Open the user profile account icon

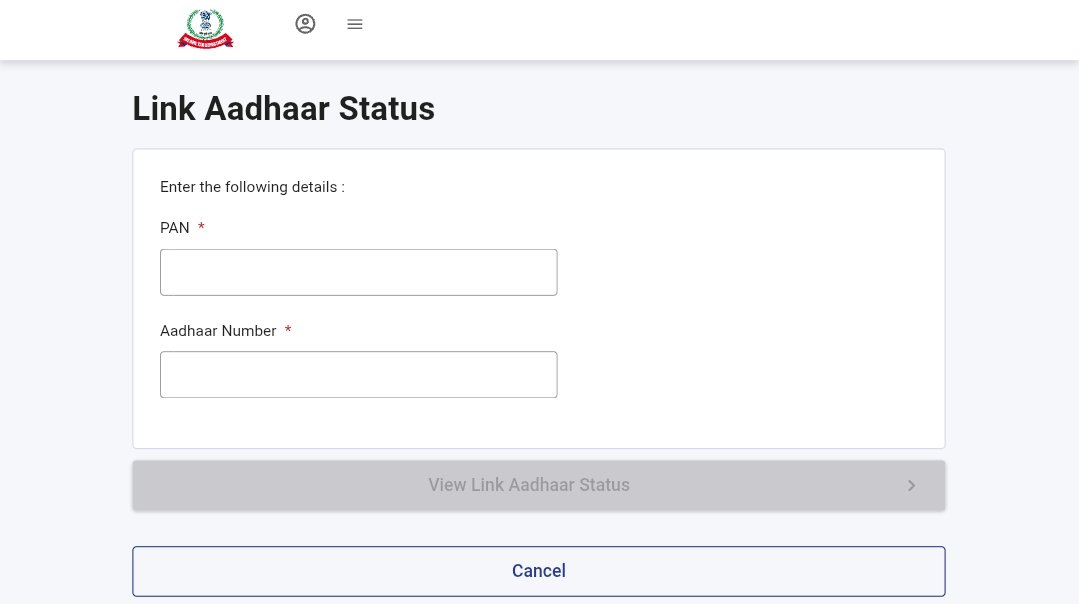[x=305, y=24]
